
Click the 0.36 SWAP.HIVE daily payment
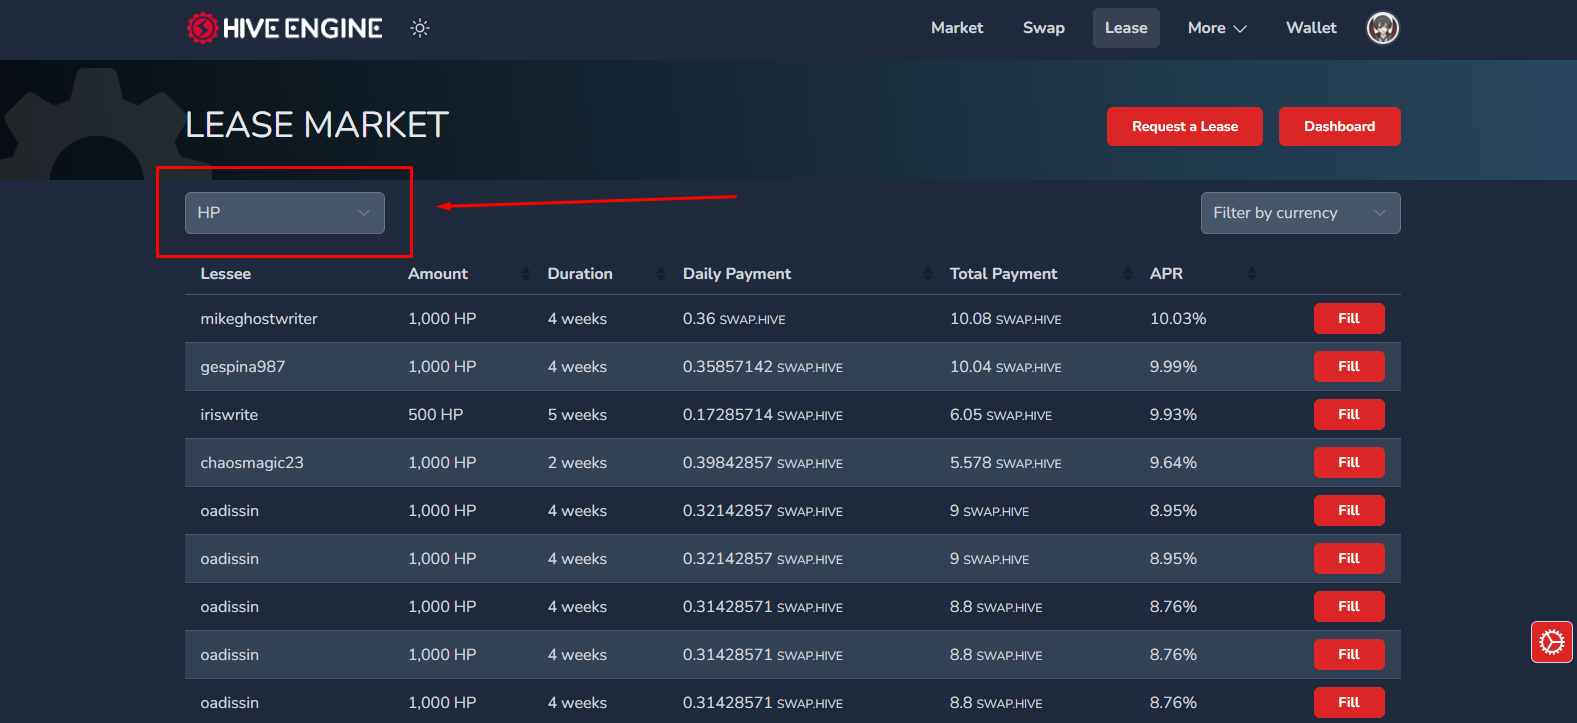(x=734, y=319)
